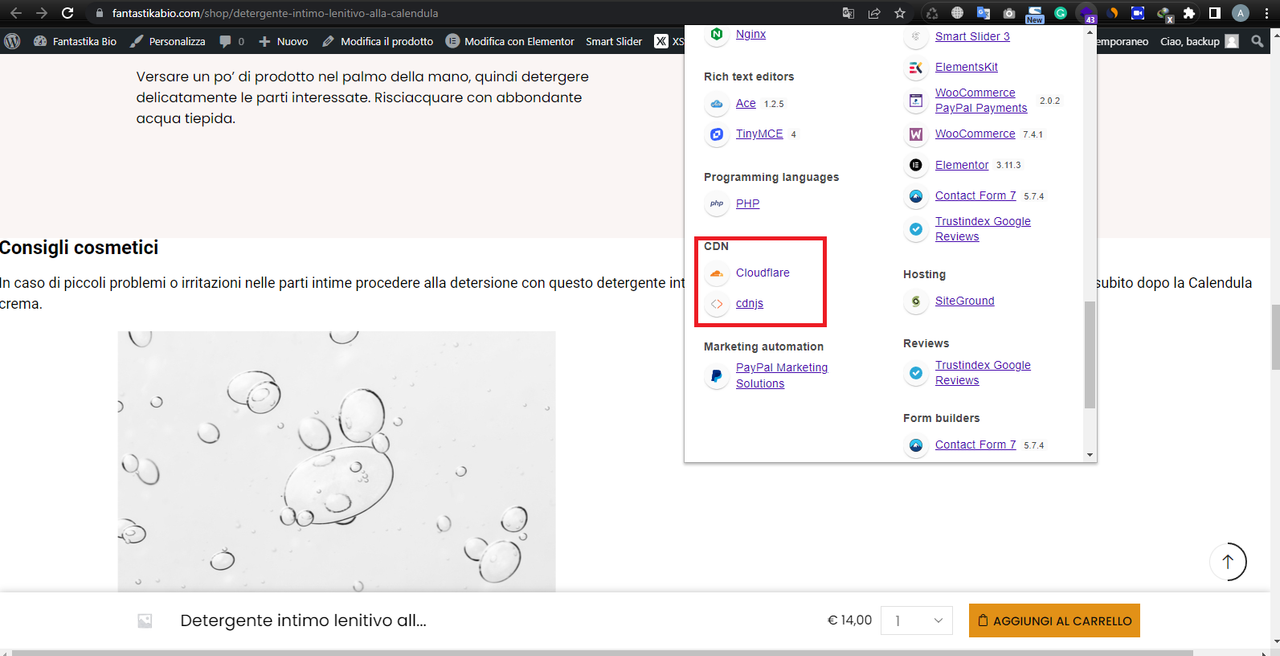This screenshot has width=1280, height=656.
Task: Open the Cloudflare CDN link
Action: [763, 273]
